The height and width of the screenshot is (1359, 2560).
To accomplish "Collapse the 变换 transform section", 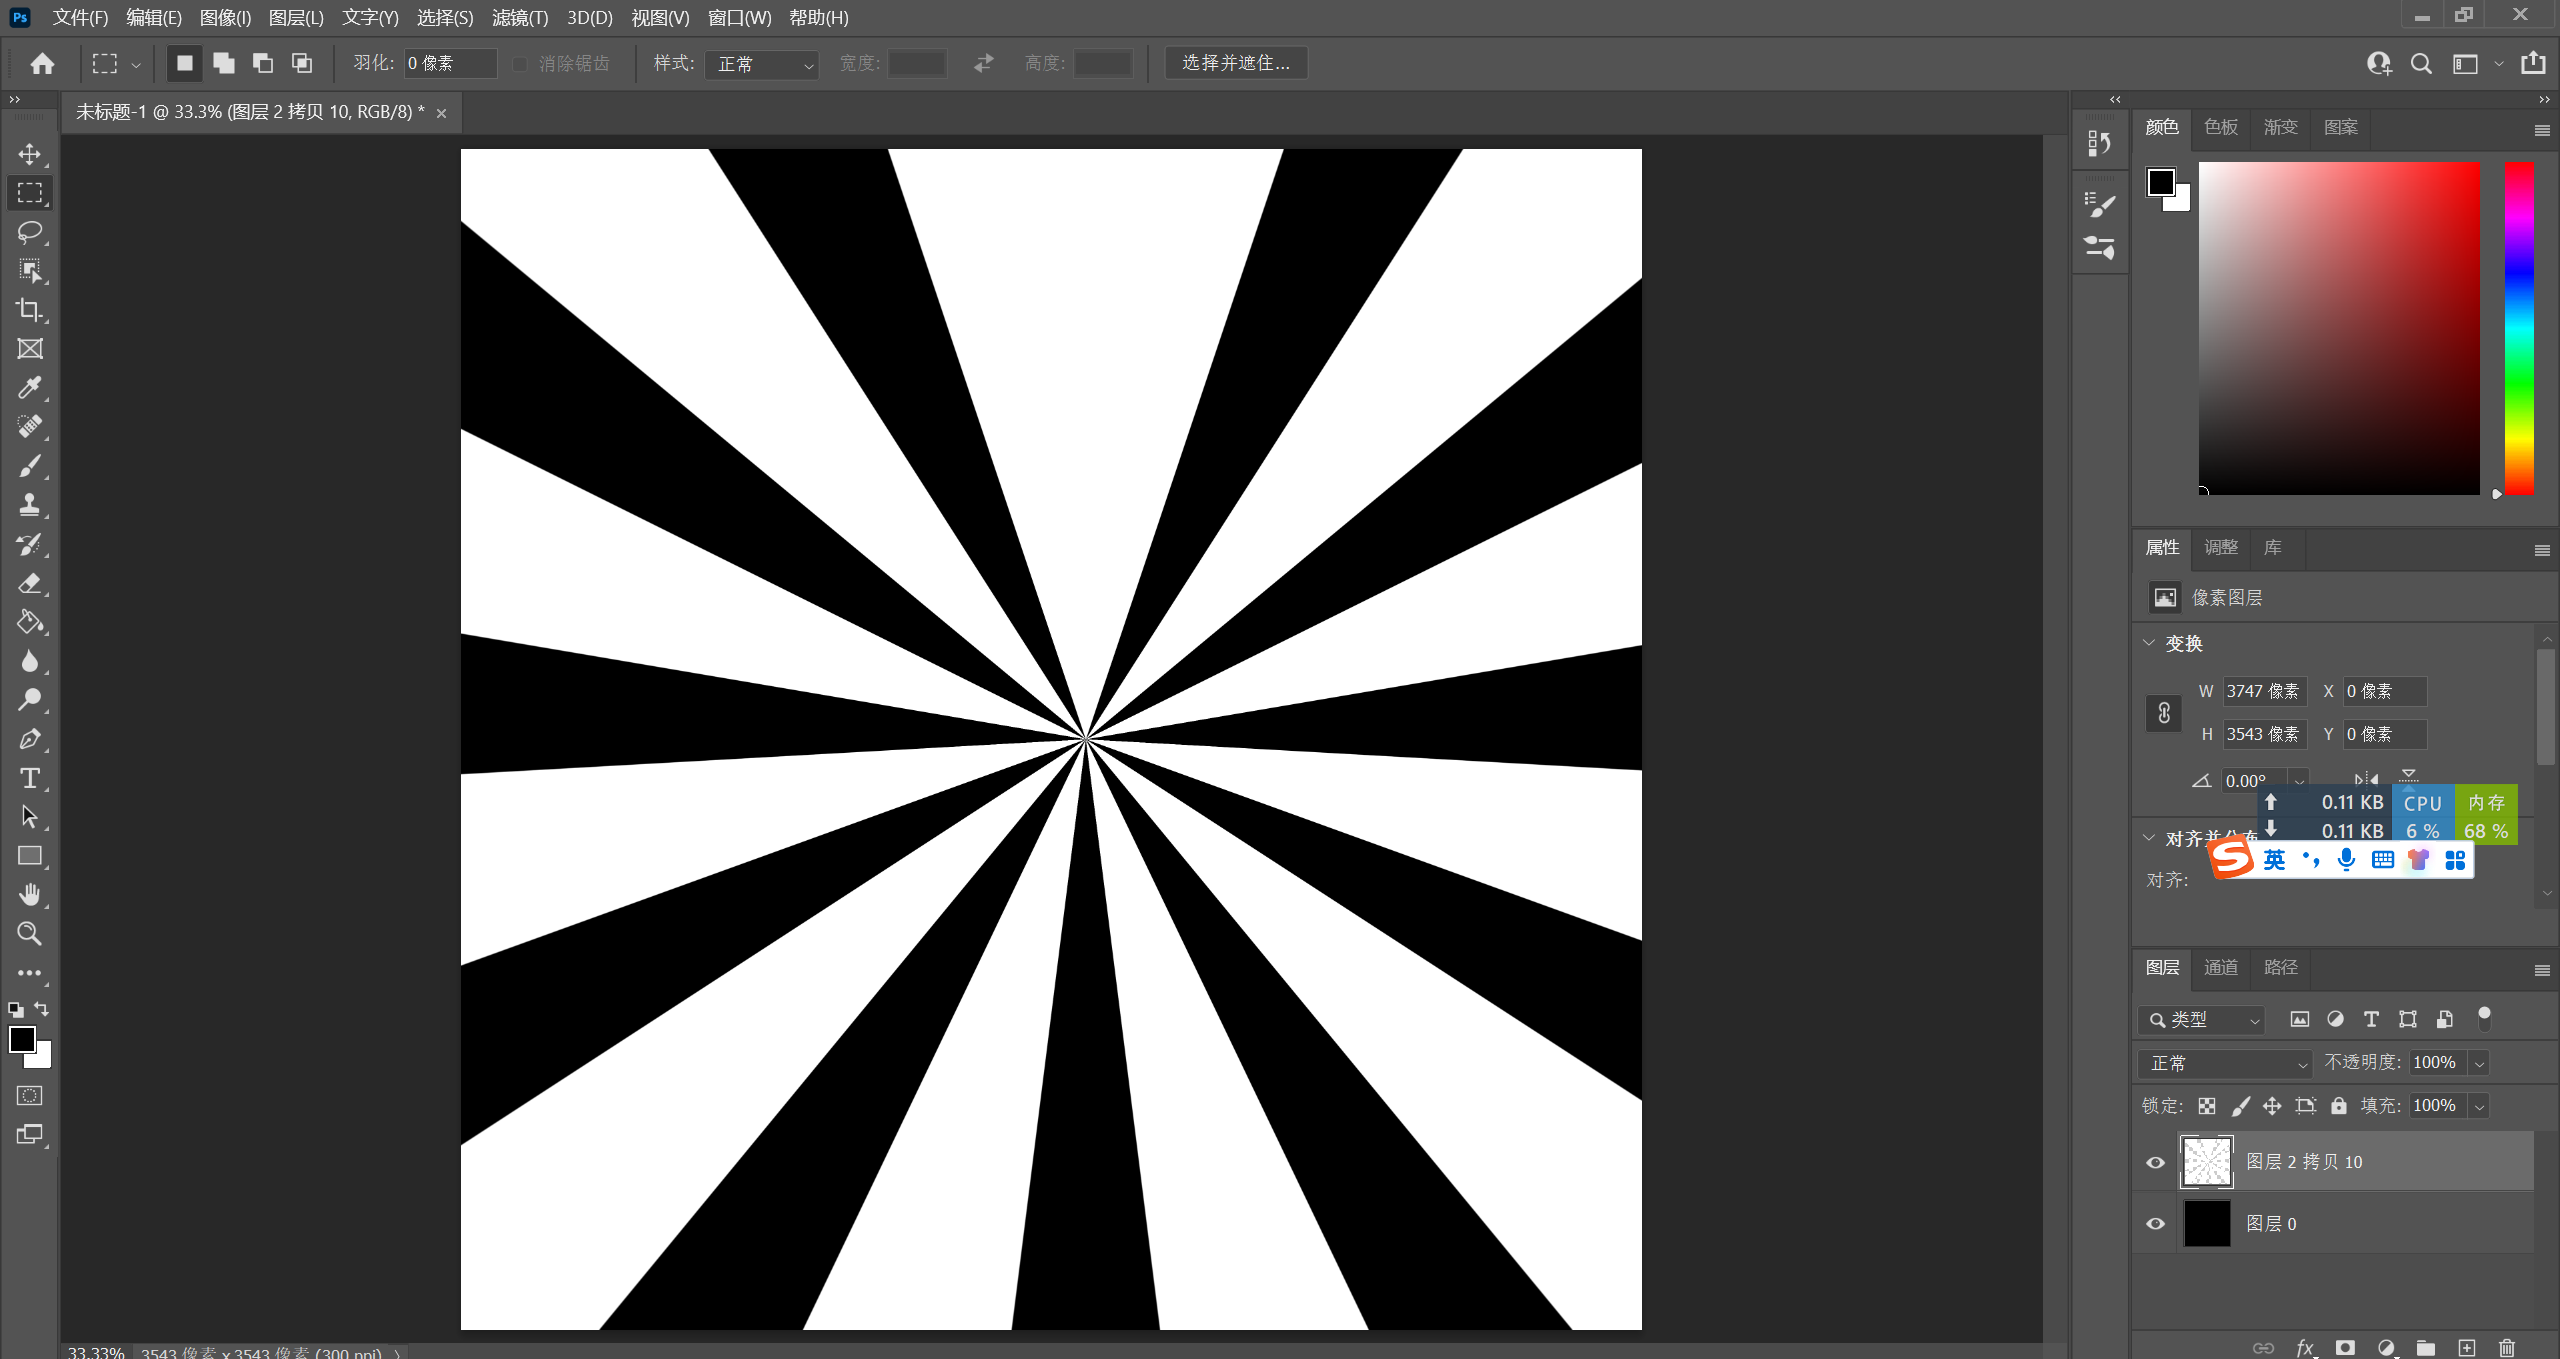I will 2149,643.
